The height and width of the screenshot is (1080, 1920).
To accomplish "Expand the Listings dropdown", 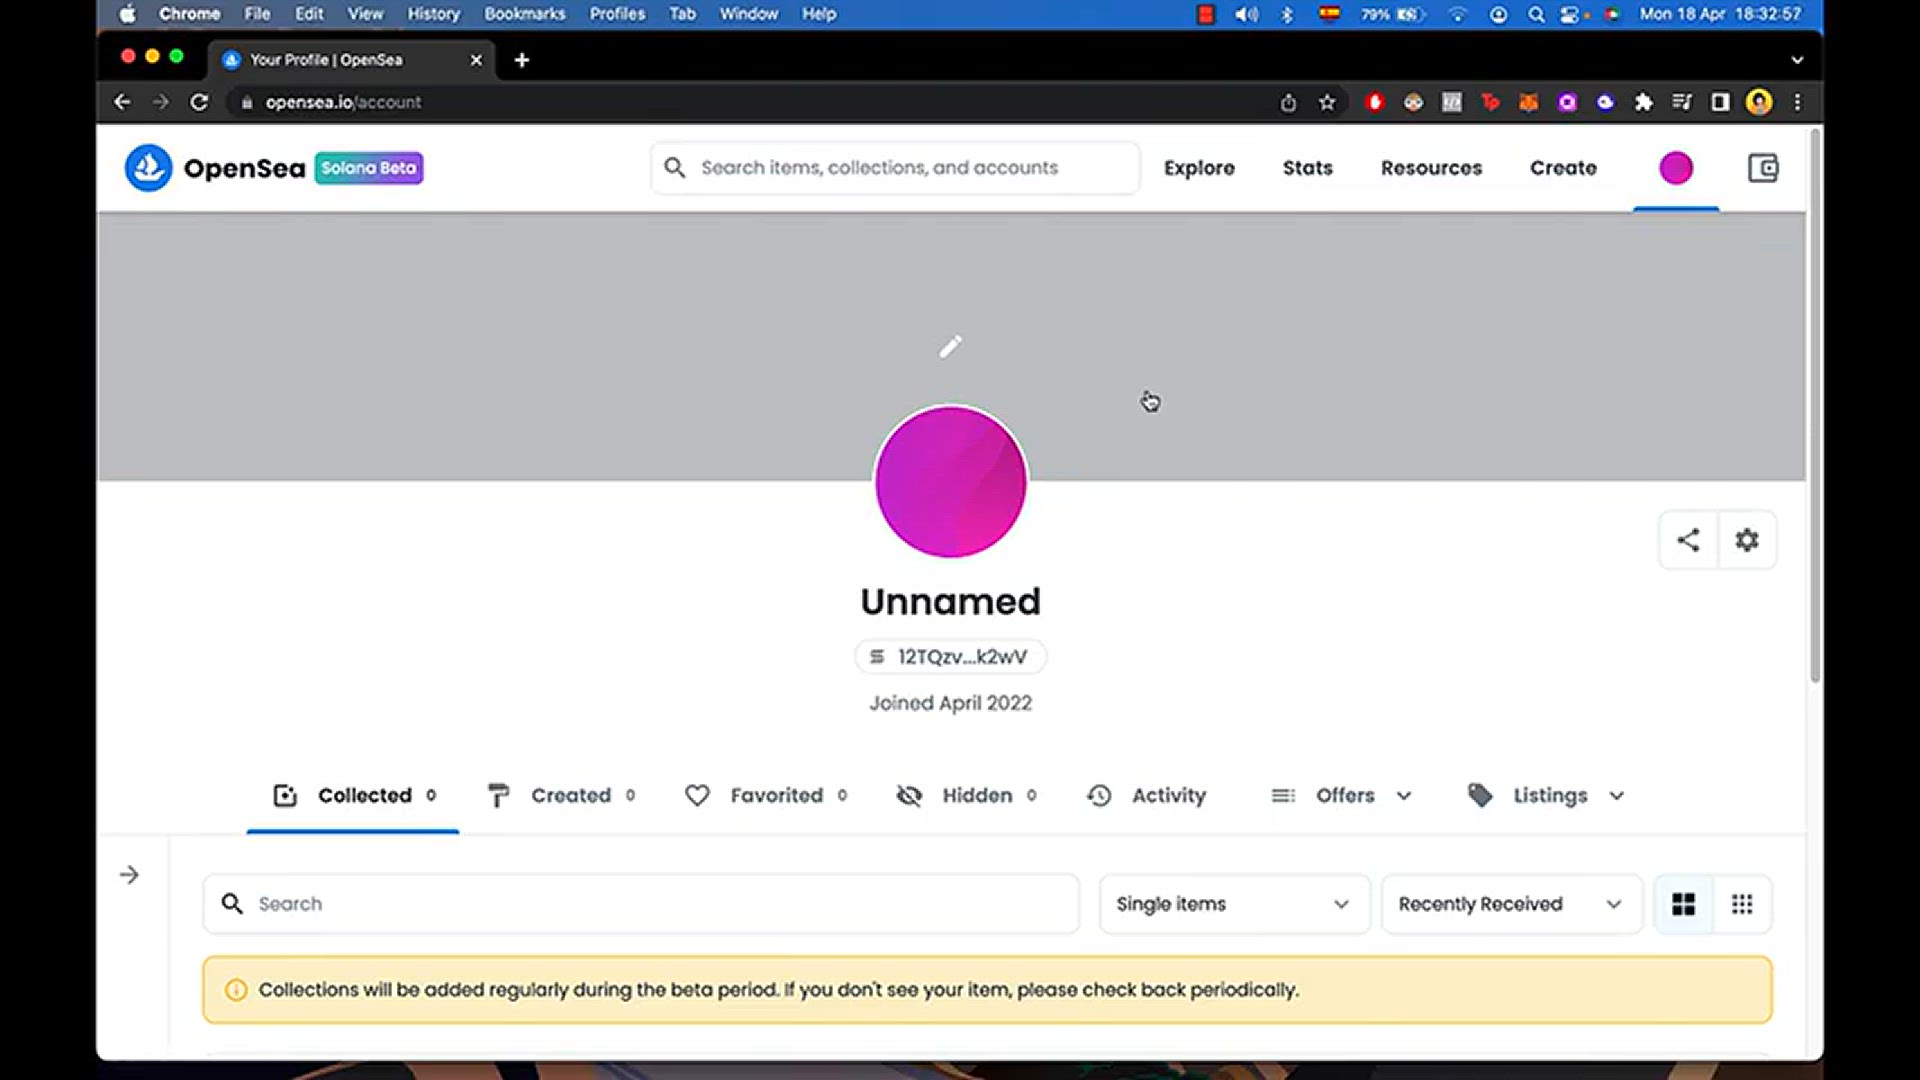I will click(x=1546, y=796).
